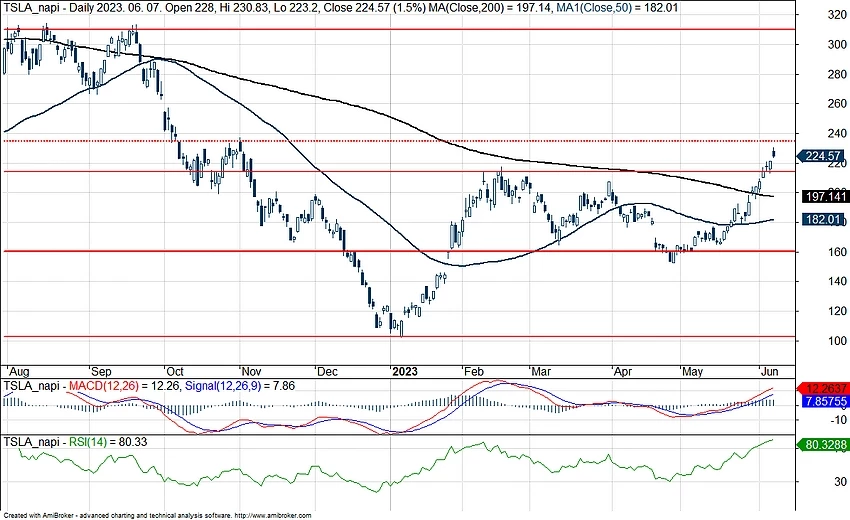Select the 'RSI(14) = 80.33' indicator label
Screen dimensions: 850x520
(108, 442)
